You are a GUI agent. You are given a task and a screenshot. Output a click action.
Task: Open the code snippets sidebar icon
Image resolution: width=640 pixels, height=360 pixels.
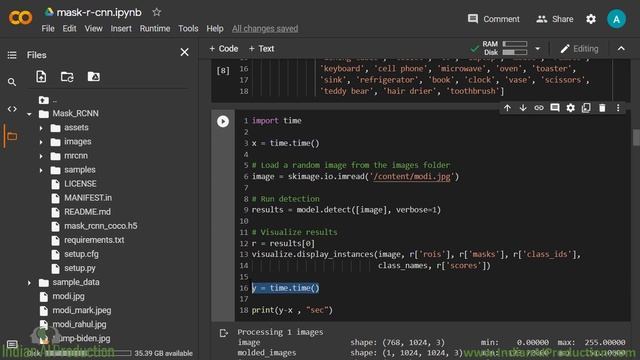pos(12,109)
